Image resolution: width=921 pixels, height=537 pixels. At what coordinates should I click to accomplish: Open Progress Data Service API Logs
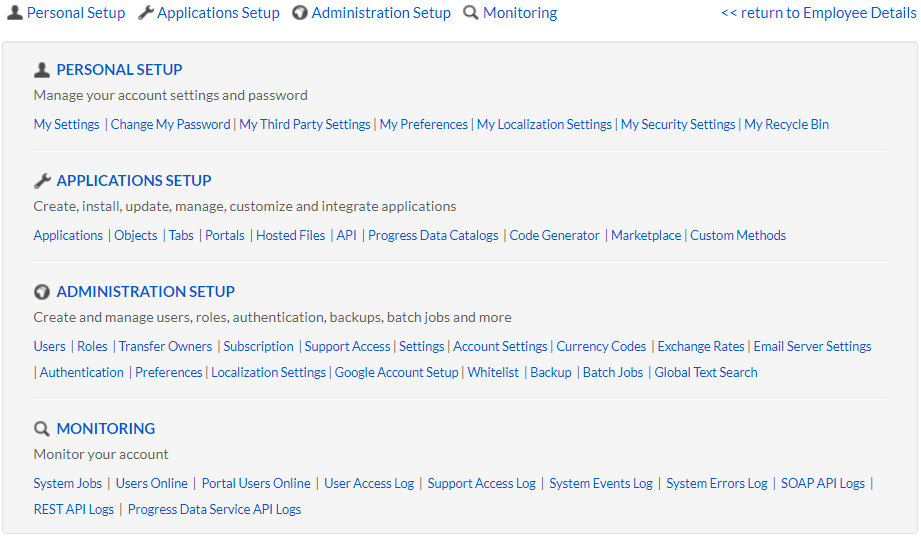pyautogui.click(x=214, y=510)
